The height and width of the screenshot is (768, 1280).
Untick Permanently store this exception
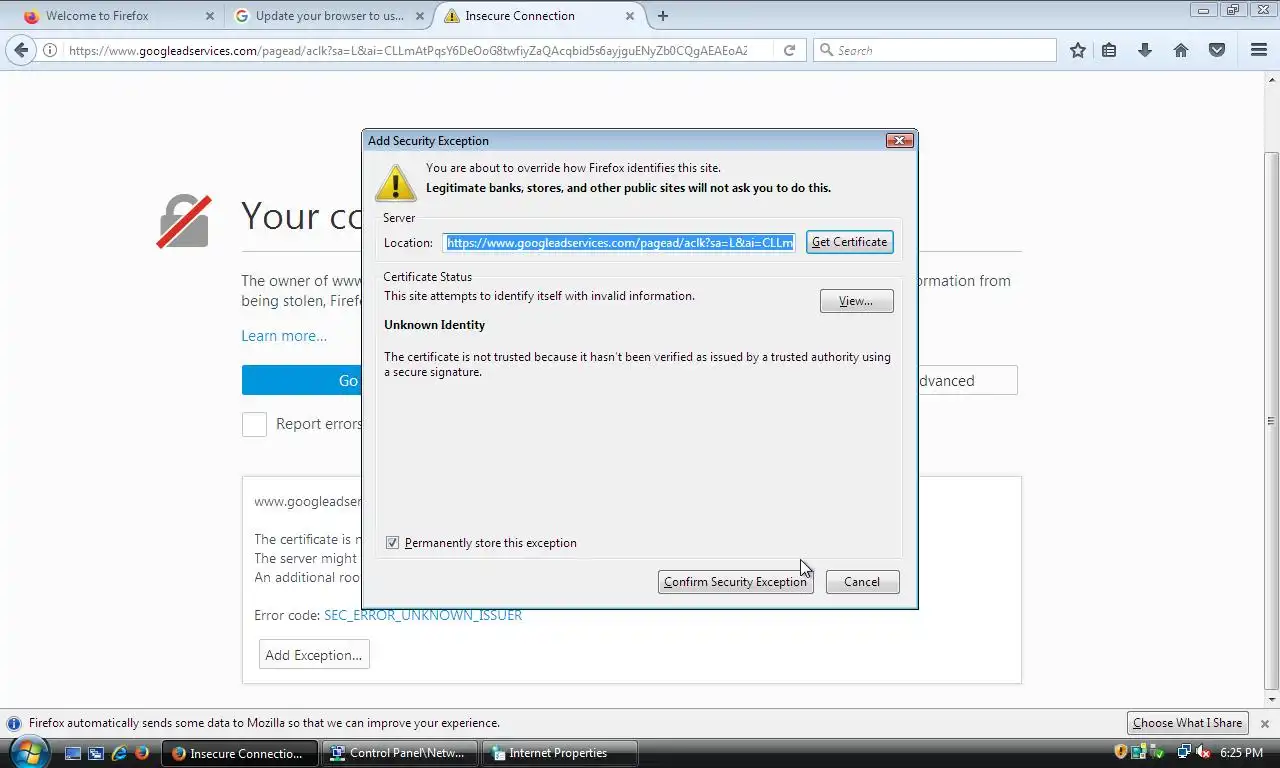click(392, 543)
